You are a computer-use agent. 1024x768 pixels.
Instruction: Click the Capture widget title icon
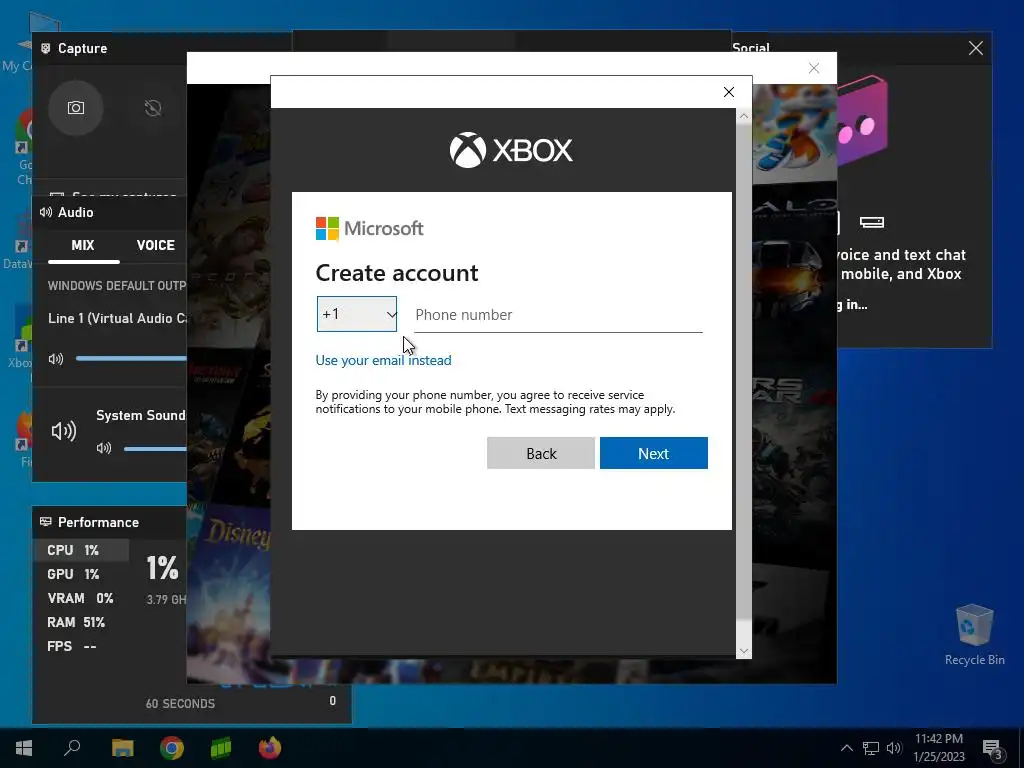tap(46, 48)
